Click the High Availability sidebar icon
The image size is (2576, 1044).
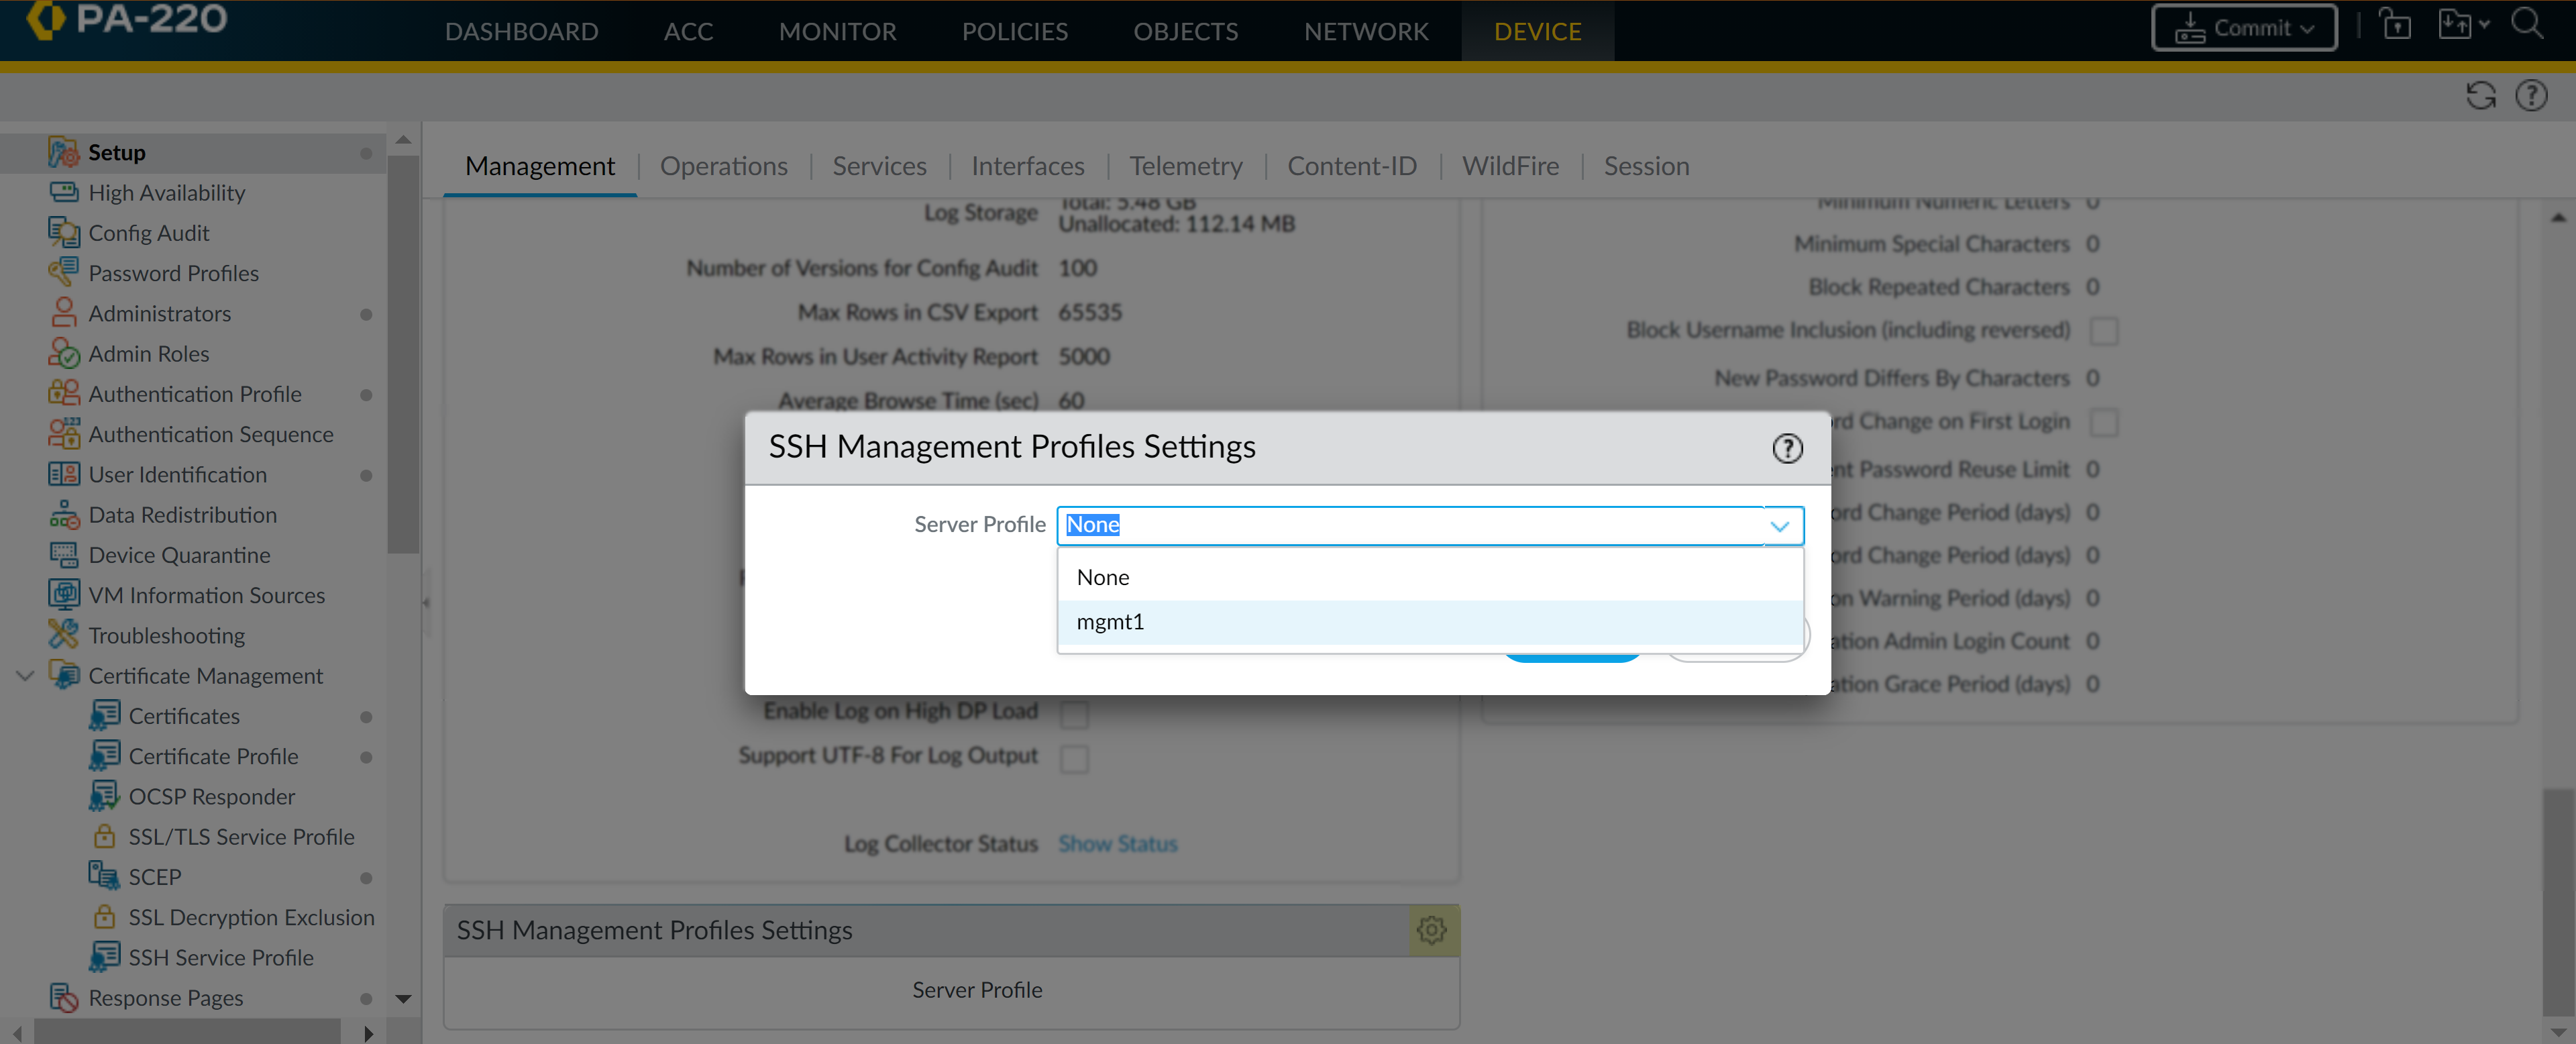(x=64, y=192)
